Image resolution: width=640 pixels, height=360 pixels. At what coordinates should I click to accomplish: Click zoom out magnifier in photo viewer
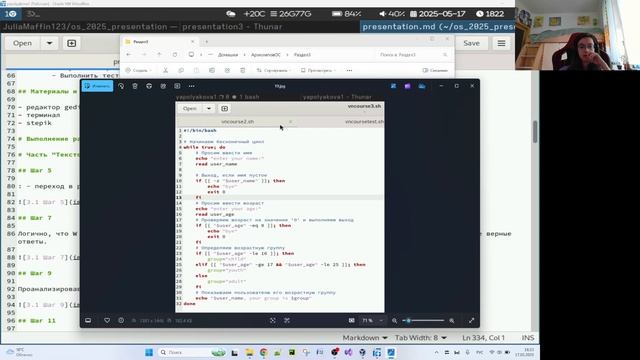point(394,320)
